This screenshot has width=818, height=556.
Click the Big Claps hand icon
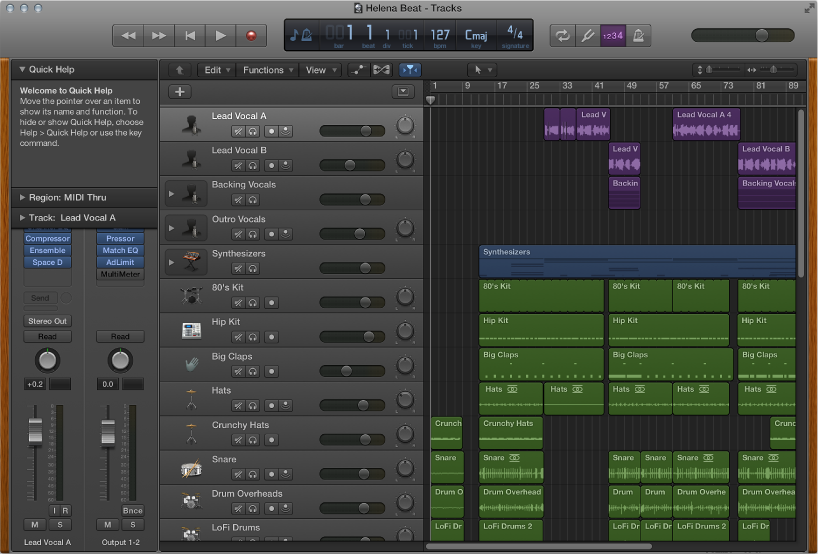(191, 365)
